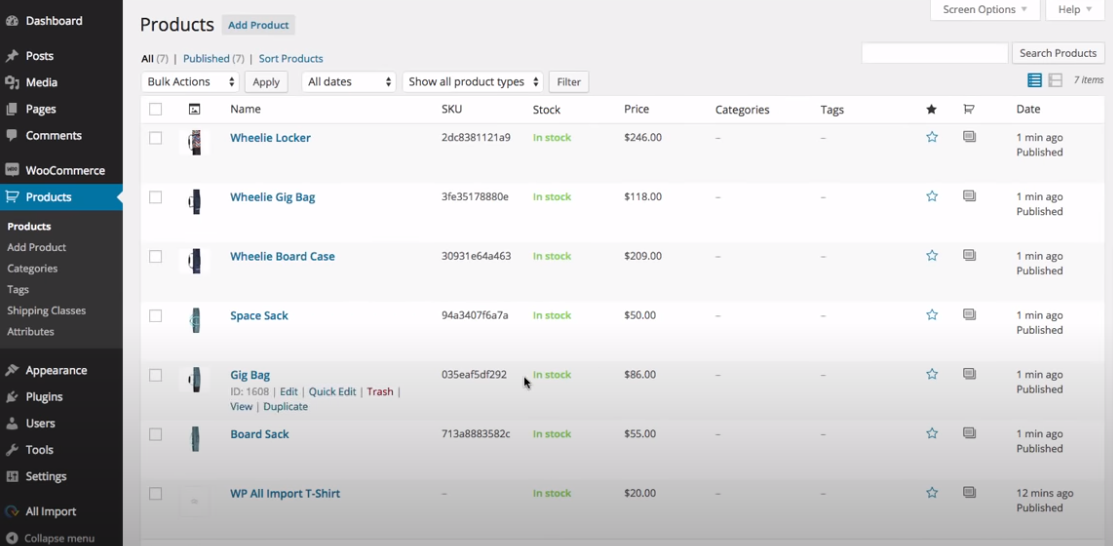Image resolution: width=1113 pixels, height=546 pixels.
Task: Check the select-all products checkbox
Action: [155, 109]
